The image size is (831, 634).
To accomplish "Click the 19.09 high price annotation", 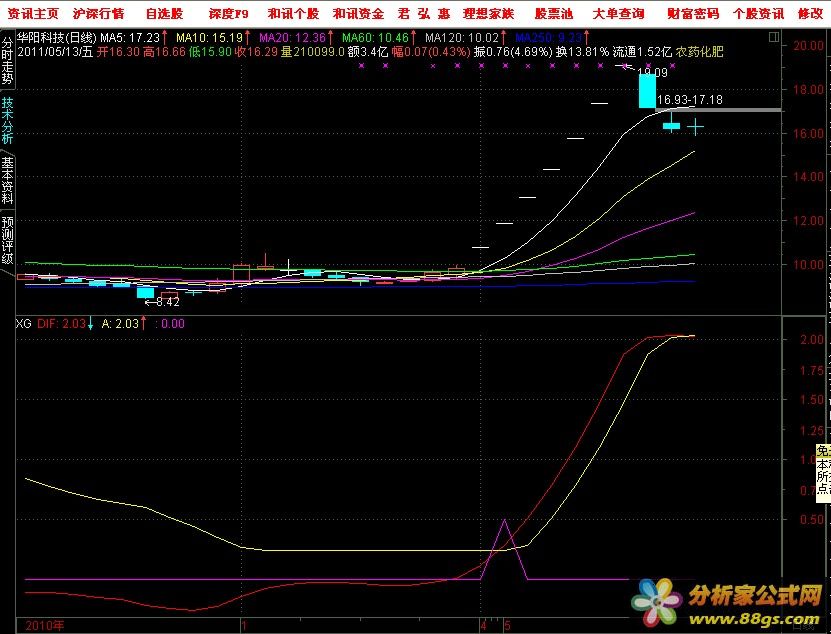I will click(x=652, y=72).
